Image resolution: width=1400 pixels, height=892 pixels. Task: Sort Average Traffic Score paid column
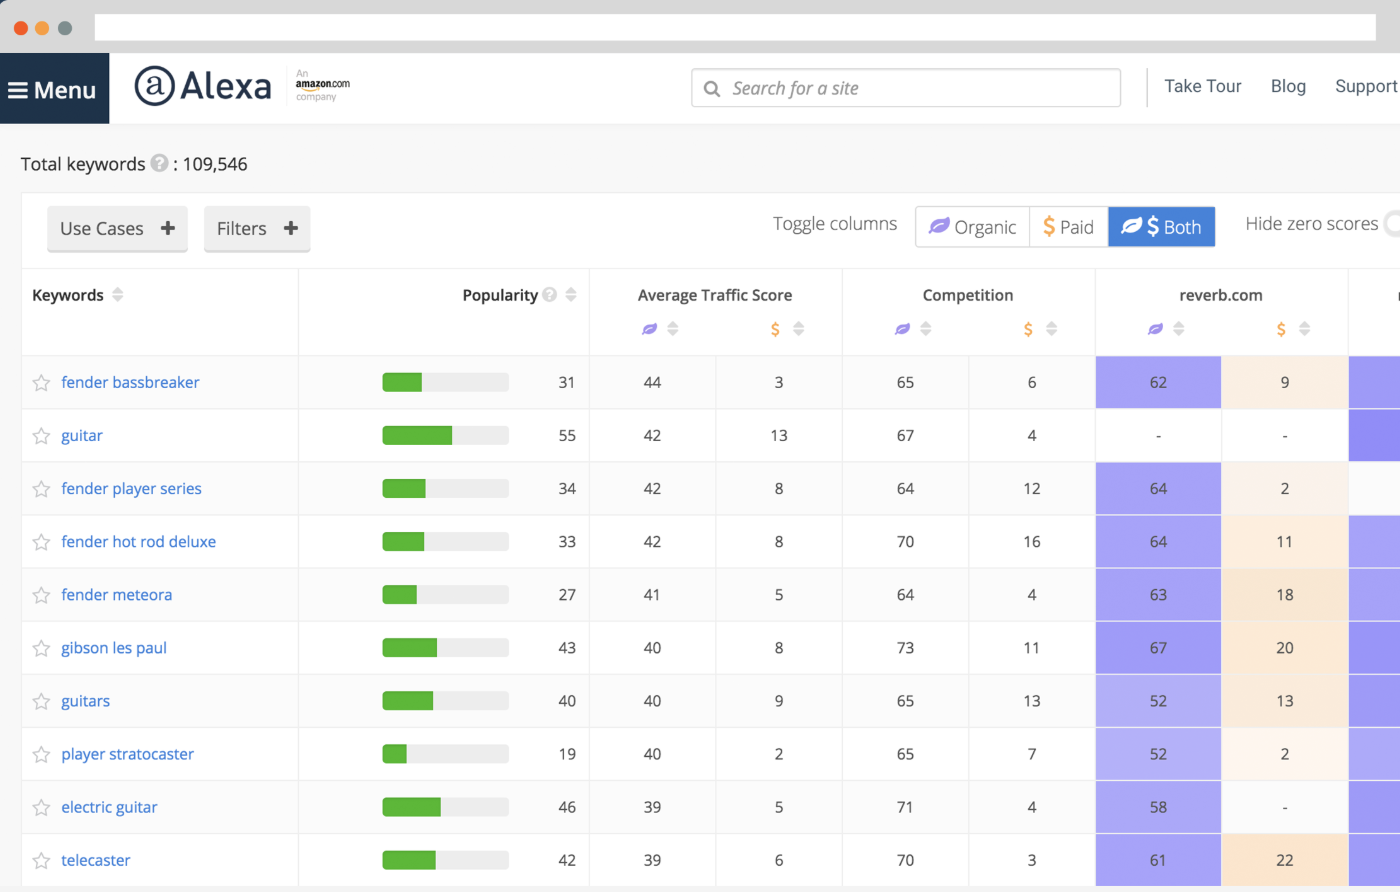(799, 329)
